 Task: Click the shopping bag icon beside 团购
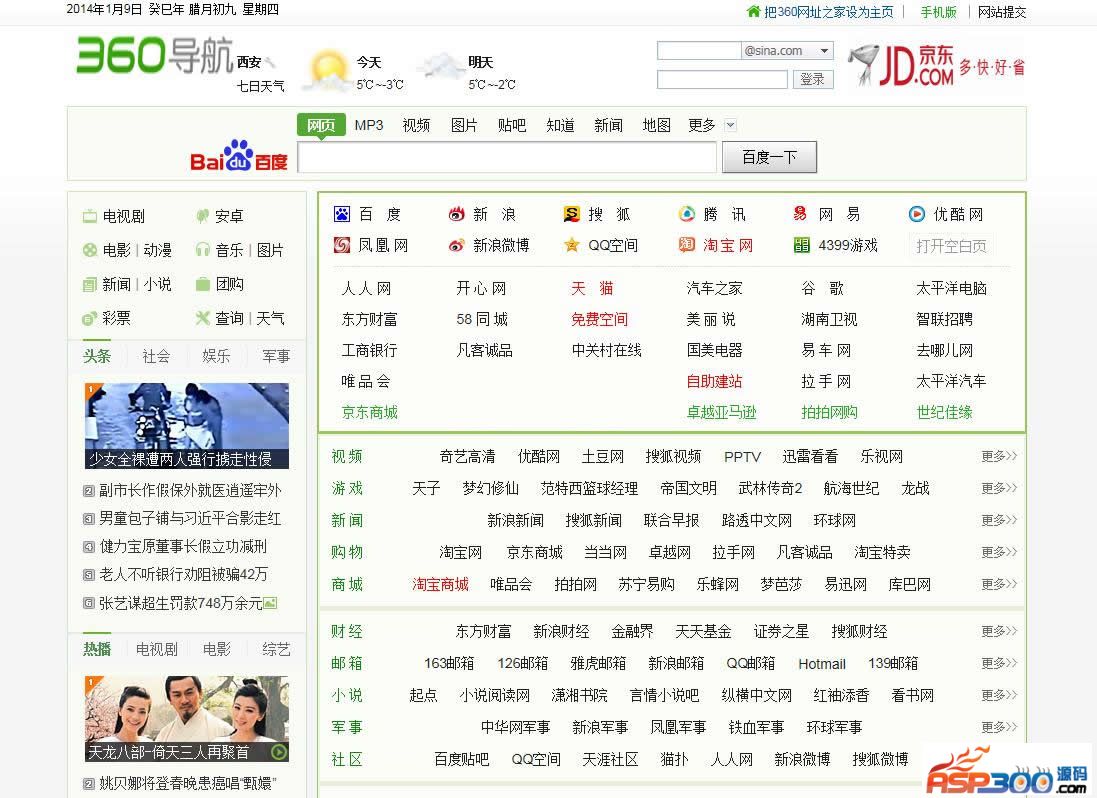pyautogui.click(x=202, y=284)
